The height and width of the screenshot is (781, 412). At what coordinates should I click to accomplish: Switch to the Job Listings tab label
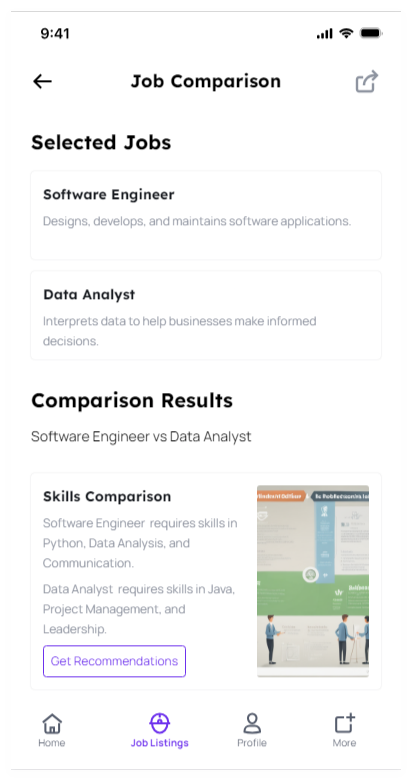(159, 743)
